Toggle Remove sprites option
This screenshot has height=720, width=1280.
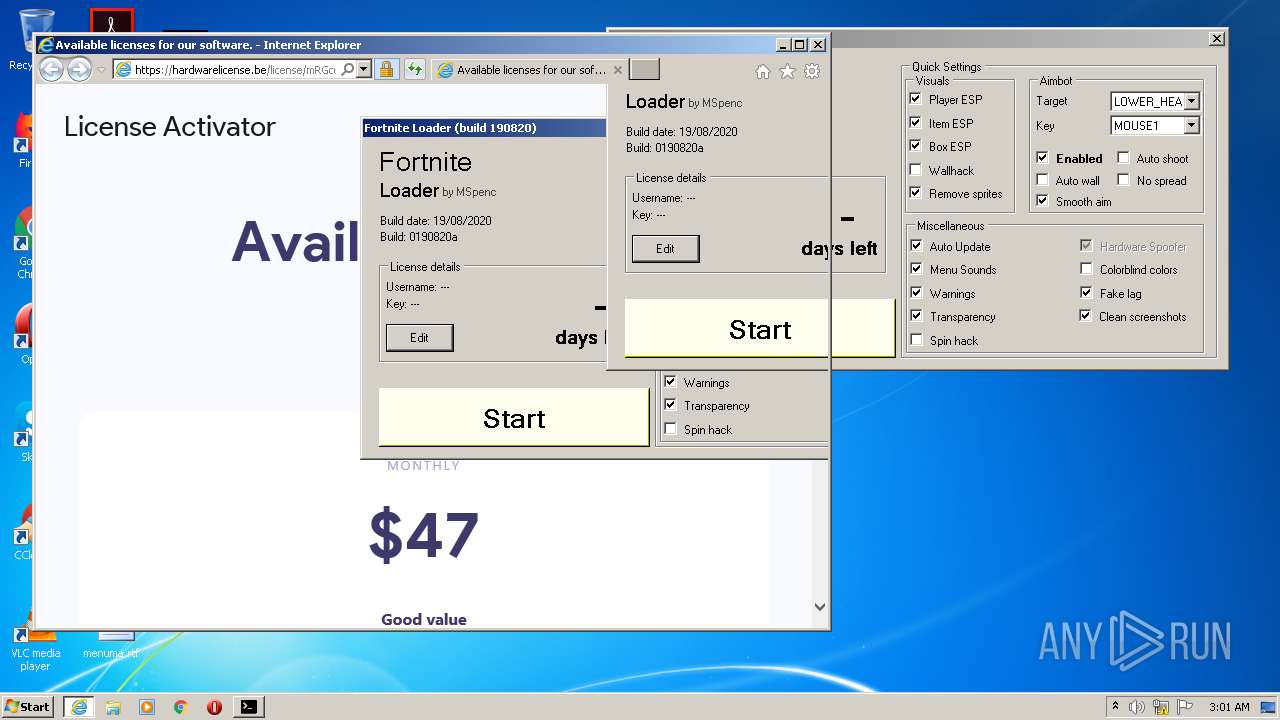coord(915,193)
